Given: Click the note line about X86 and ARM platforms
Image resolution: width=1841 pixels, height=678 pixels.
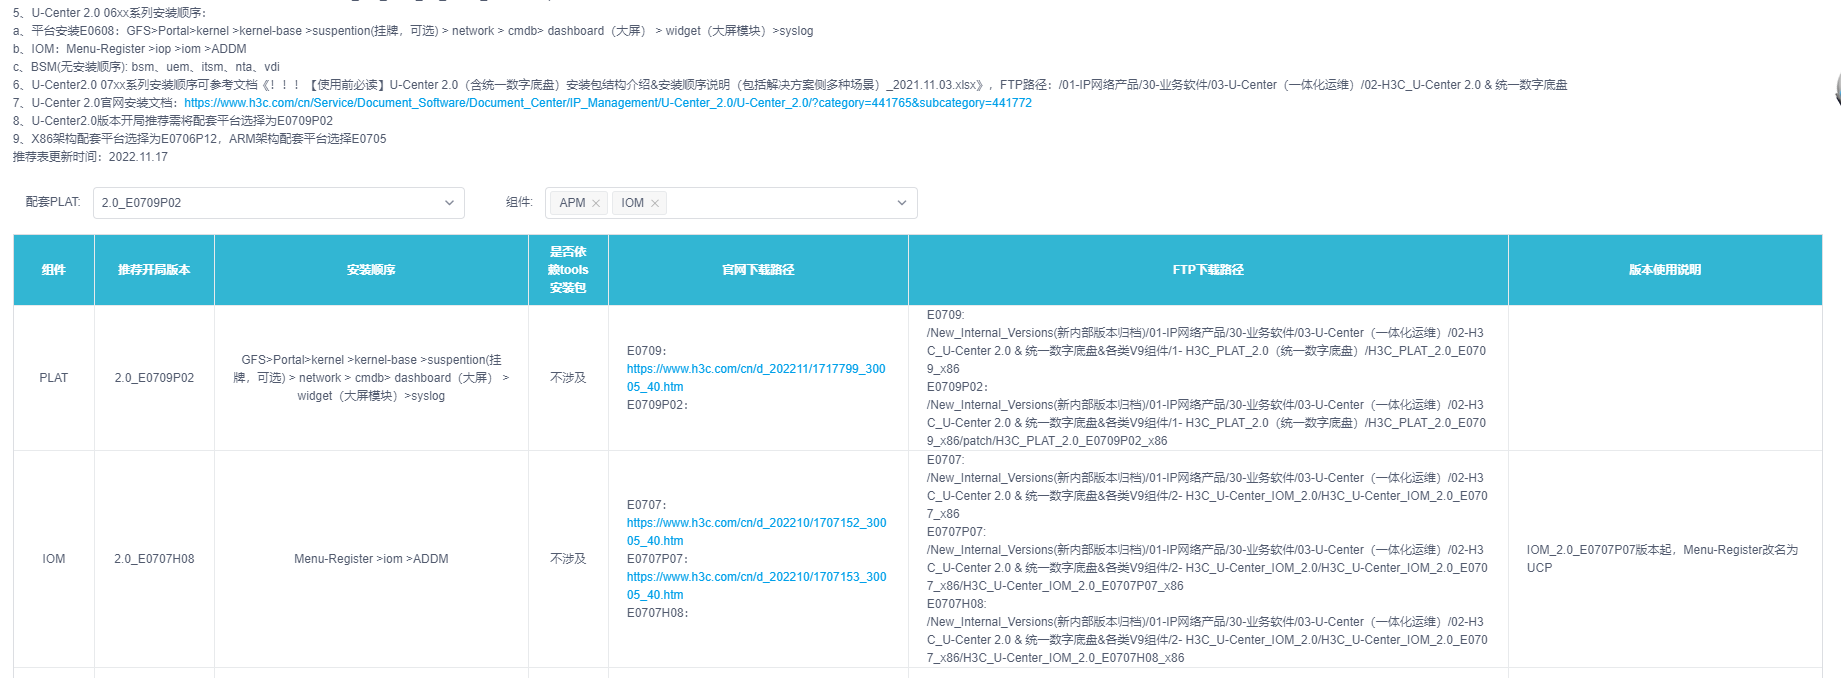Looking at the screenshot, I should pyautogui.click(x=200, y=139).
